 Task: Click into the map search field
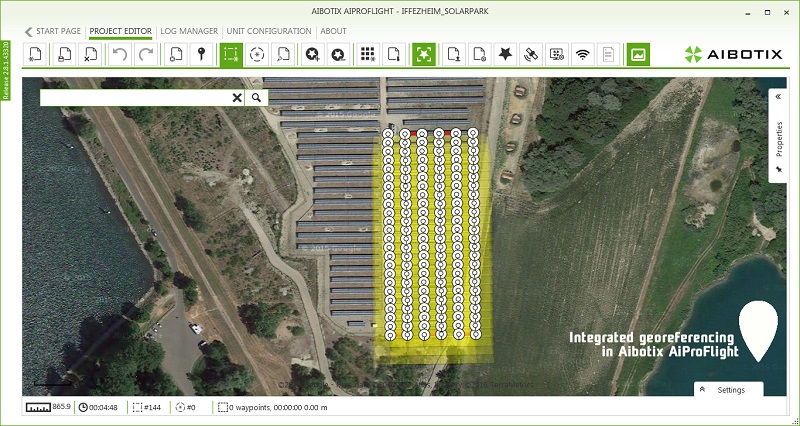pyautogui.click(x=136, y=97)
